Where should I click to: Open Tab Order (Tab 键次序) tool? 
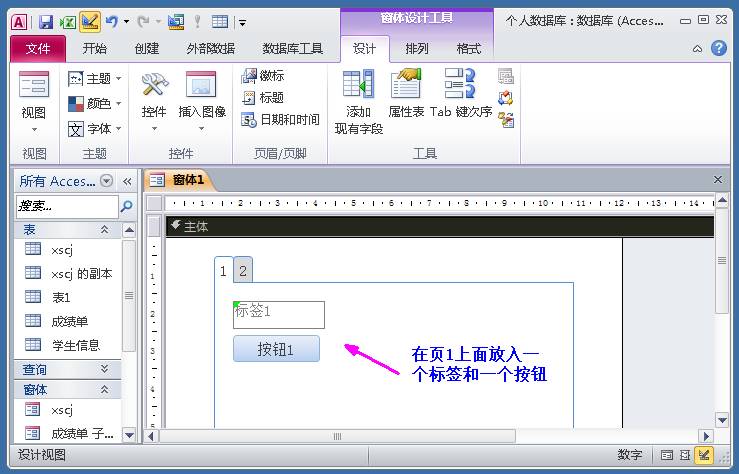click(x=461, y=93)
